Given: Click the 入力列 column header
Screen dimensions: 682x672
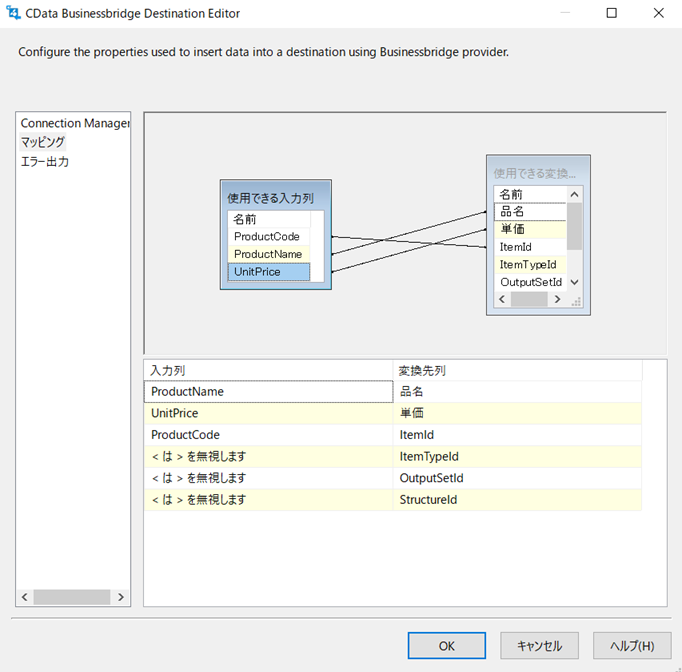Looking at the screenshot, I should tap(268, 371).
